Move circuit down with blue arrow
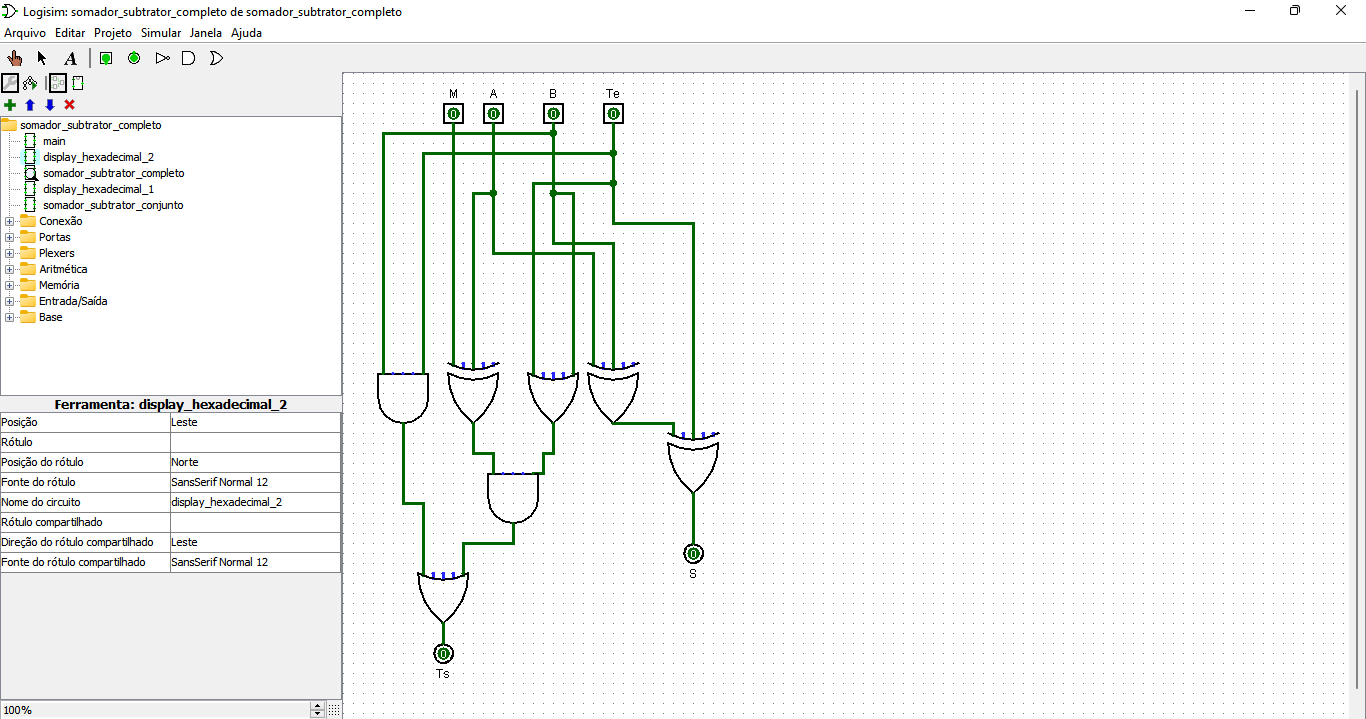The height and width of the screenshot is (719, 1366). (x=49, y=105)
